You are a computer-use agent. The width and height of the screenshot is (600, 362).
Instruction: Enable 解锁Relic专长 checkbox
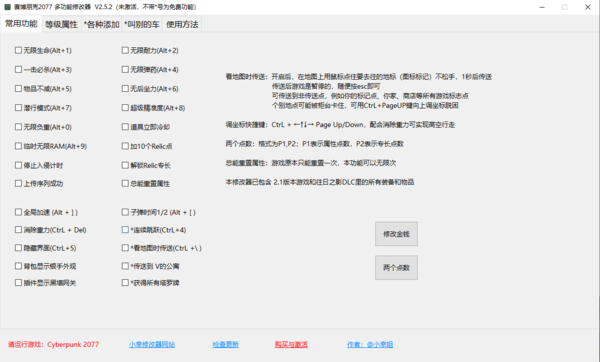click(125, 165)
